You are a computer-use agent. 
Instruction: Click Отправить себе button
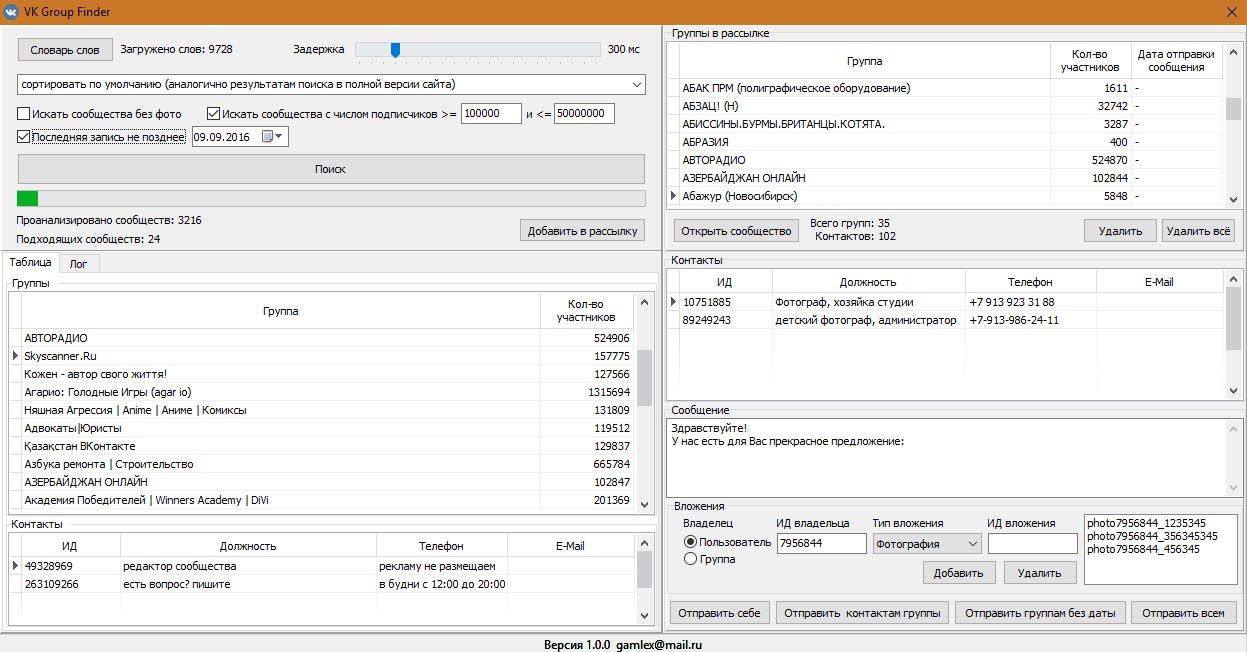(x=719, y=613)
